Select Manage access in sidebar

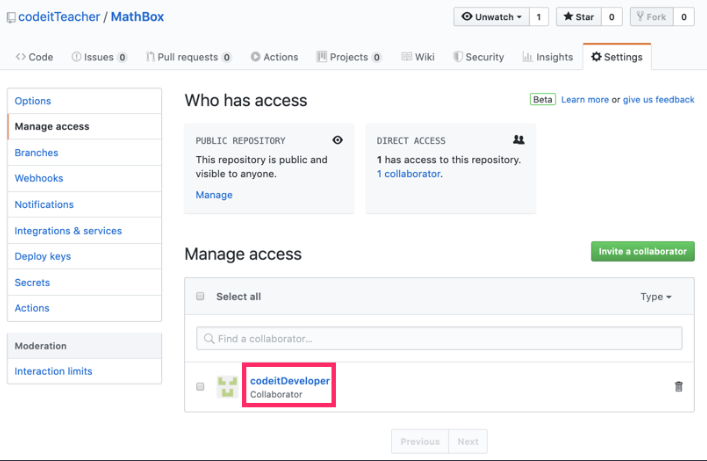click(x=84, y=127)
